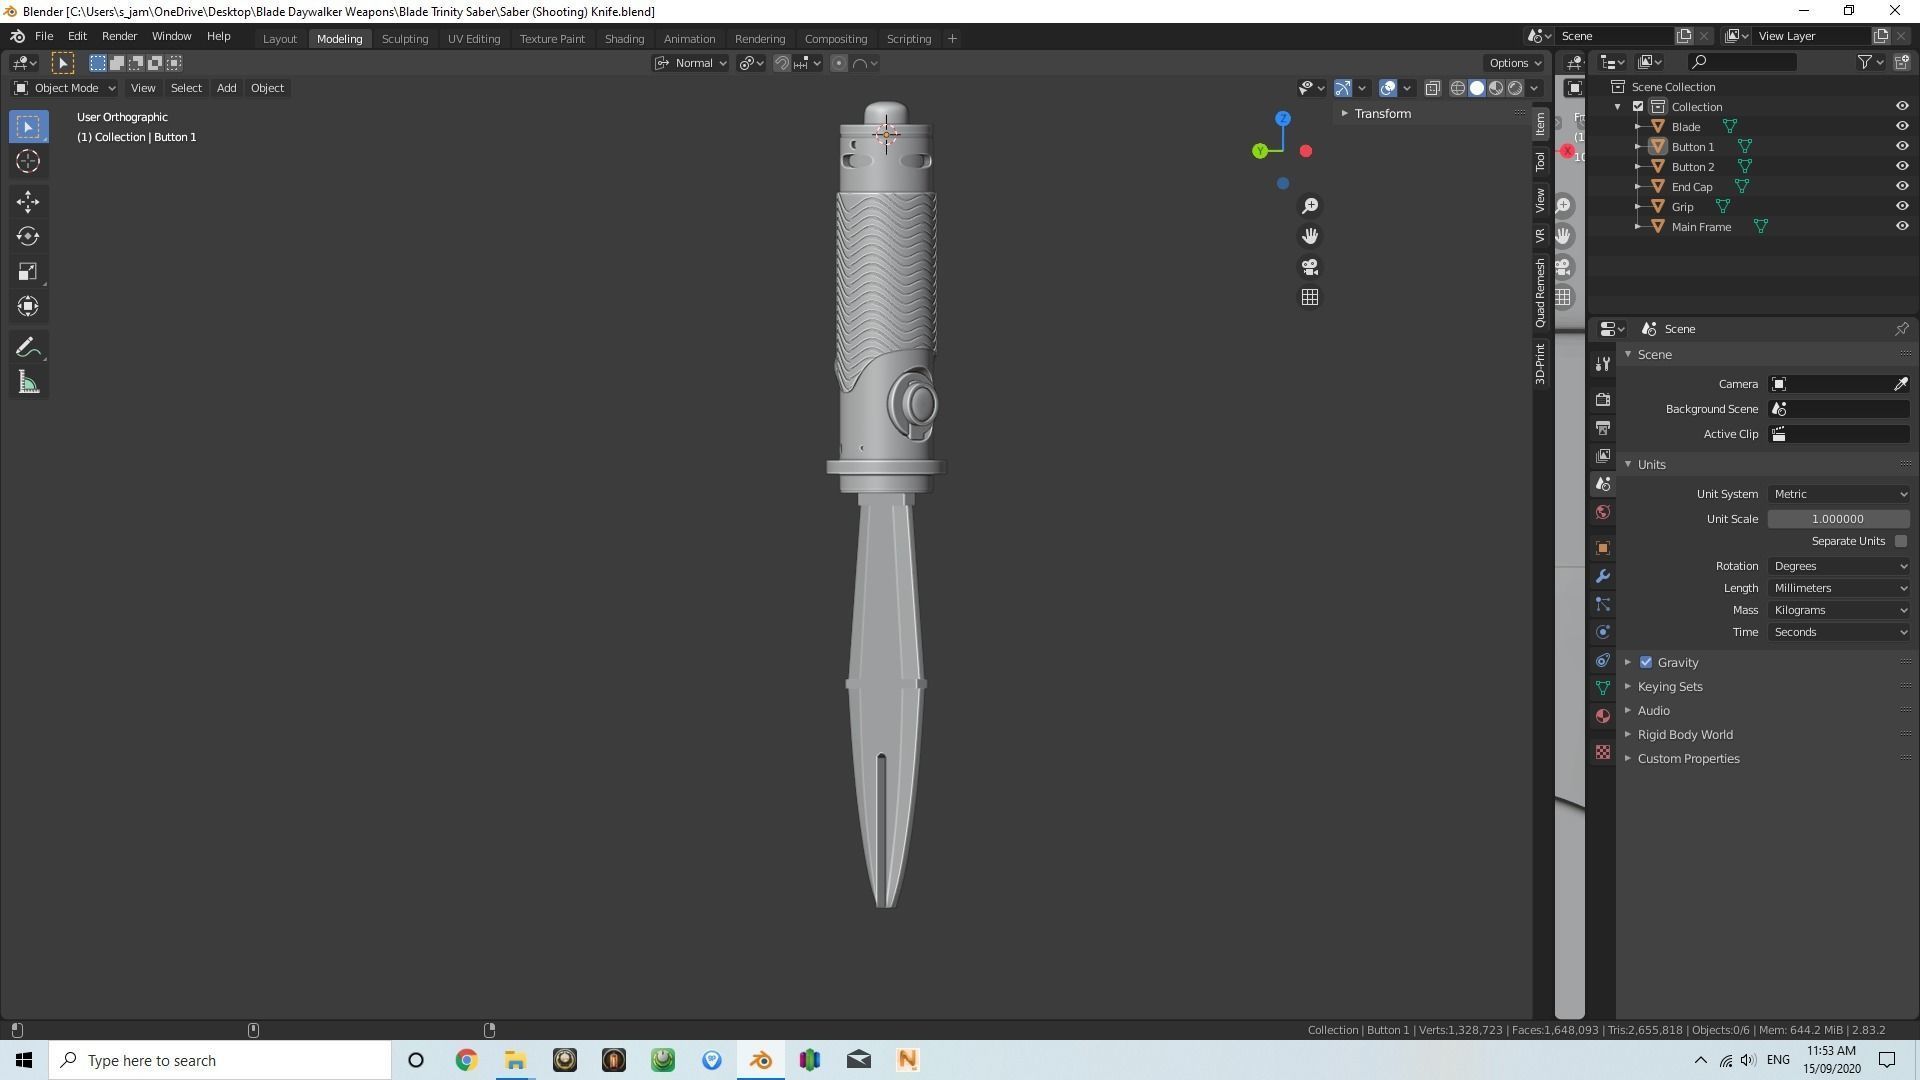
Task: Open the Add menu in viewport
Action: (226, 88)
